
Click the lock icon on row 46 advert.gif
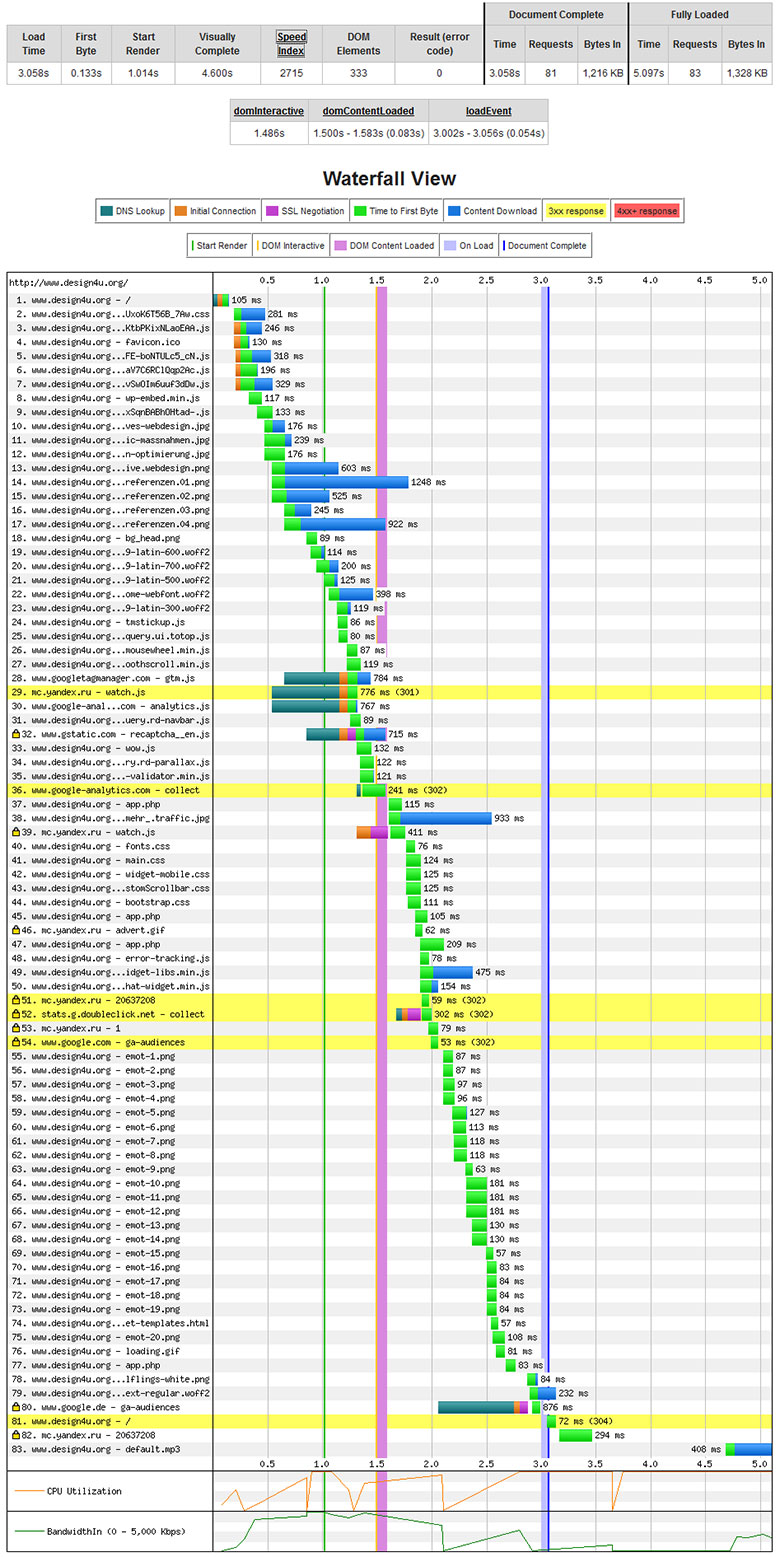coord(16,930)
